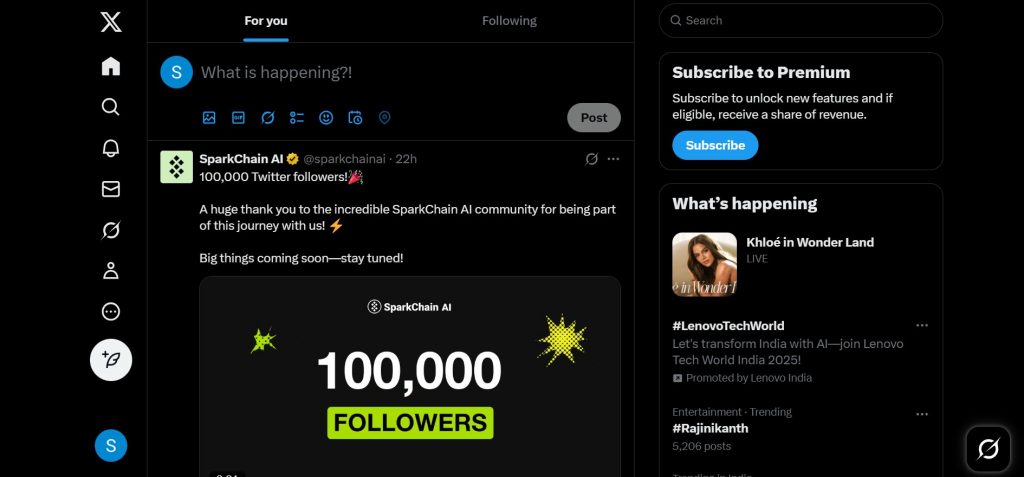
Task: Switch to the Following tab
Action: (x=509, y=21)
